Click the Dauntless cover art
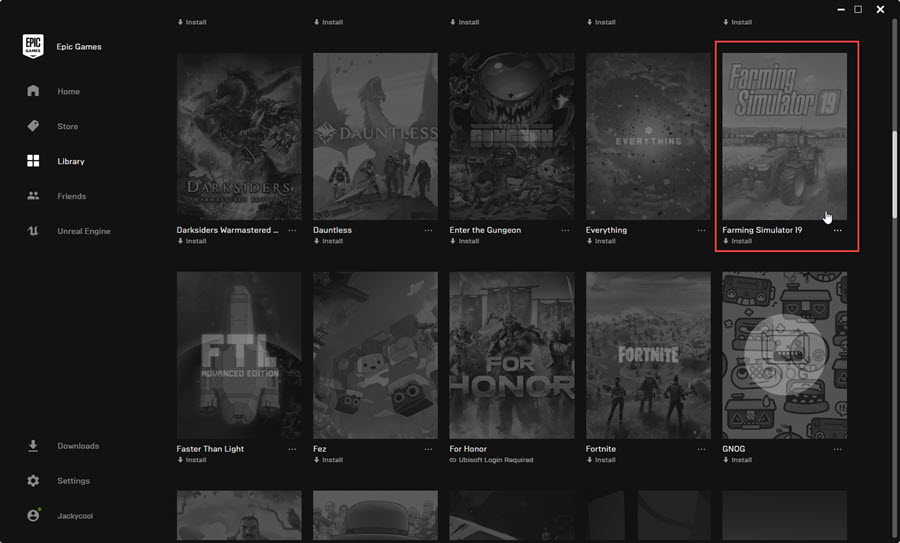 [x=375, y=136]
